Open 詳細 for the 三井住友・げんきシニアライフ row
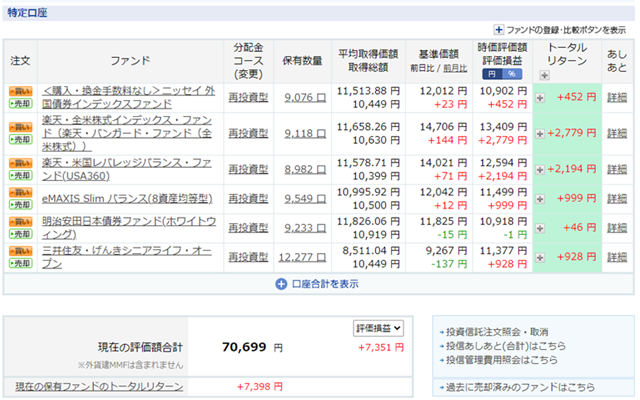The height and width of the screenshot is (400, 640). coord(617,257)
